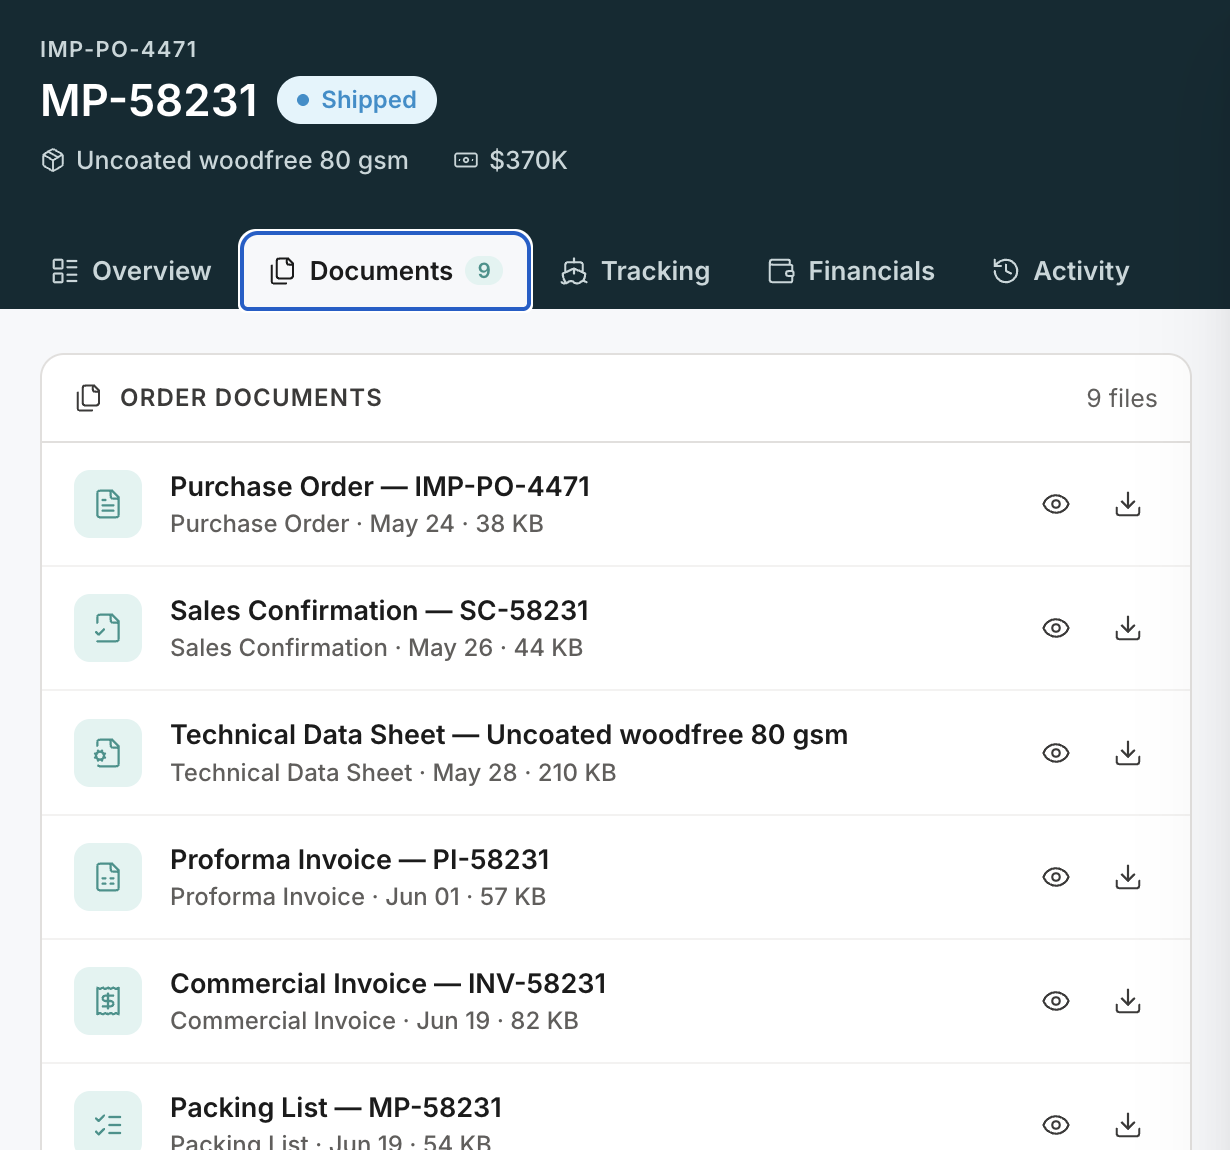Viewport: 1230px width, 1150px height.
Task: Click the Commercial Invoice dollar receipt icon
Action: [x=108, y=1001]
